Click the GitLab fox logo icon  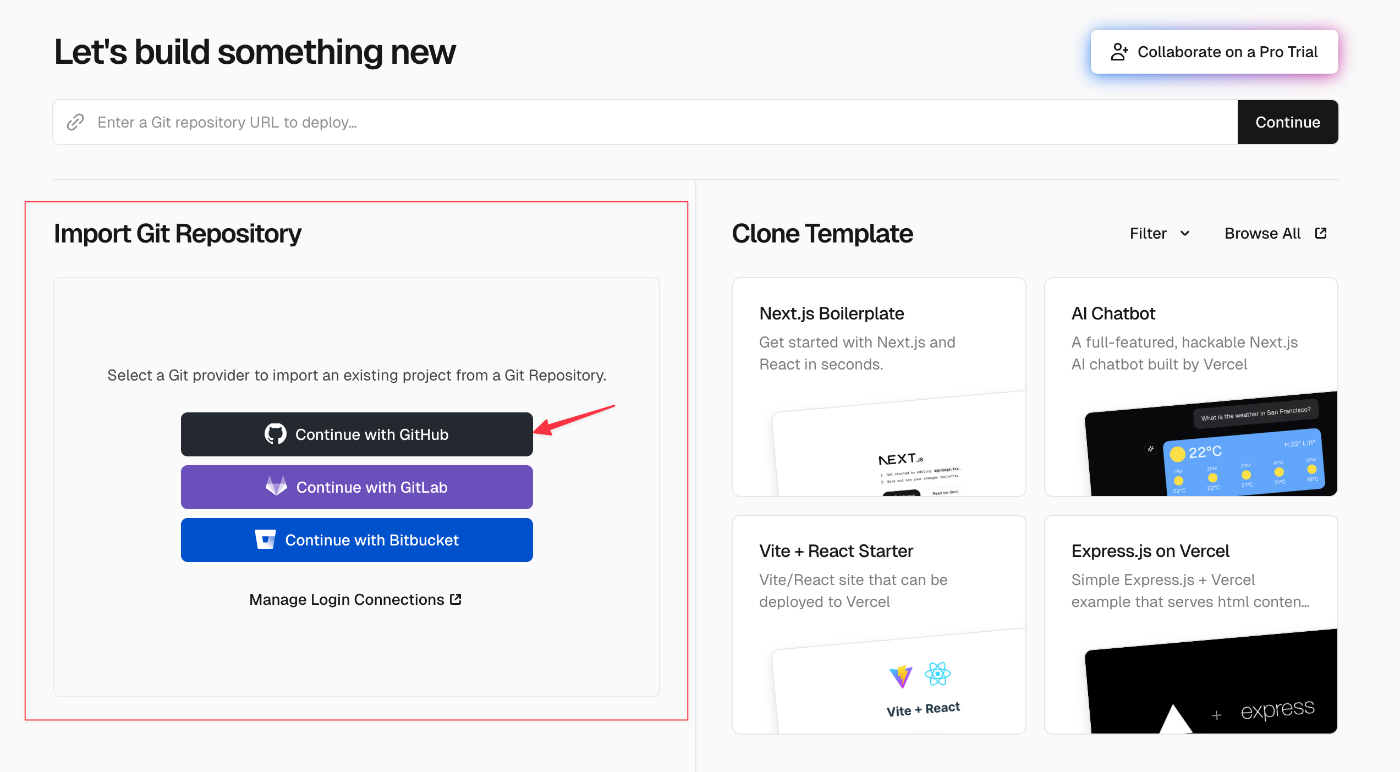click(276, 487)
